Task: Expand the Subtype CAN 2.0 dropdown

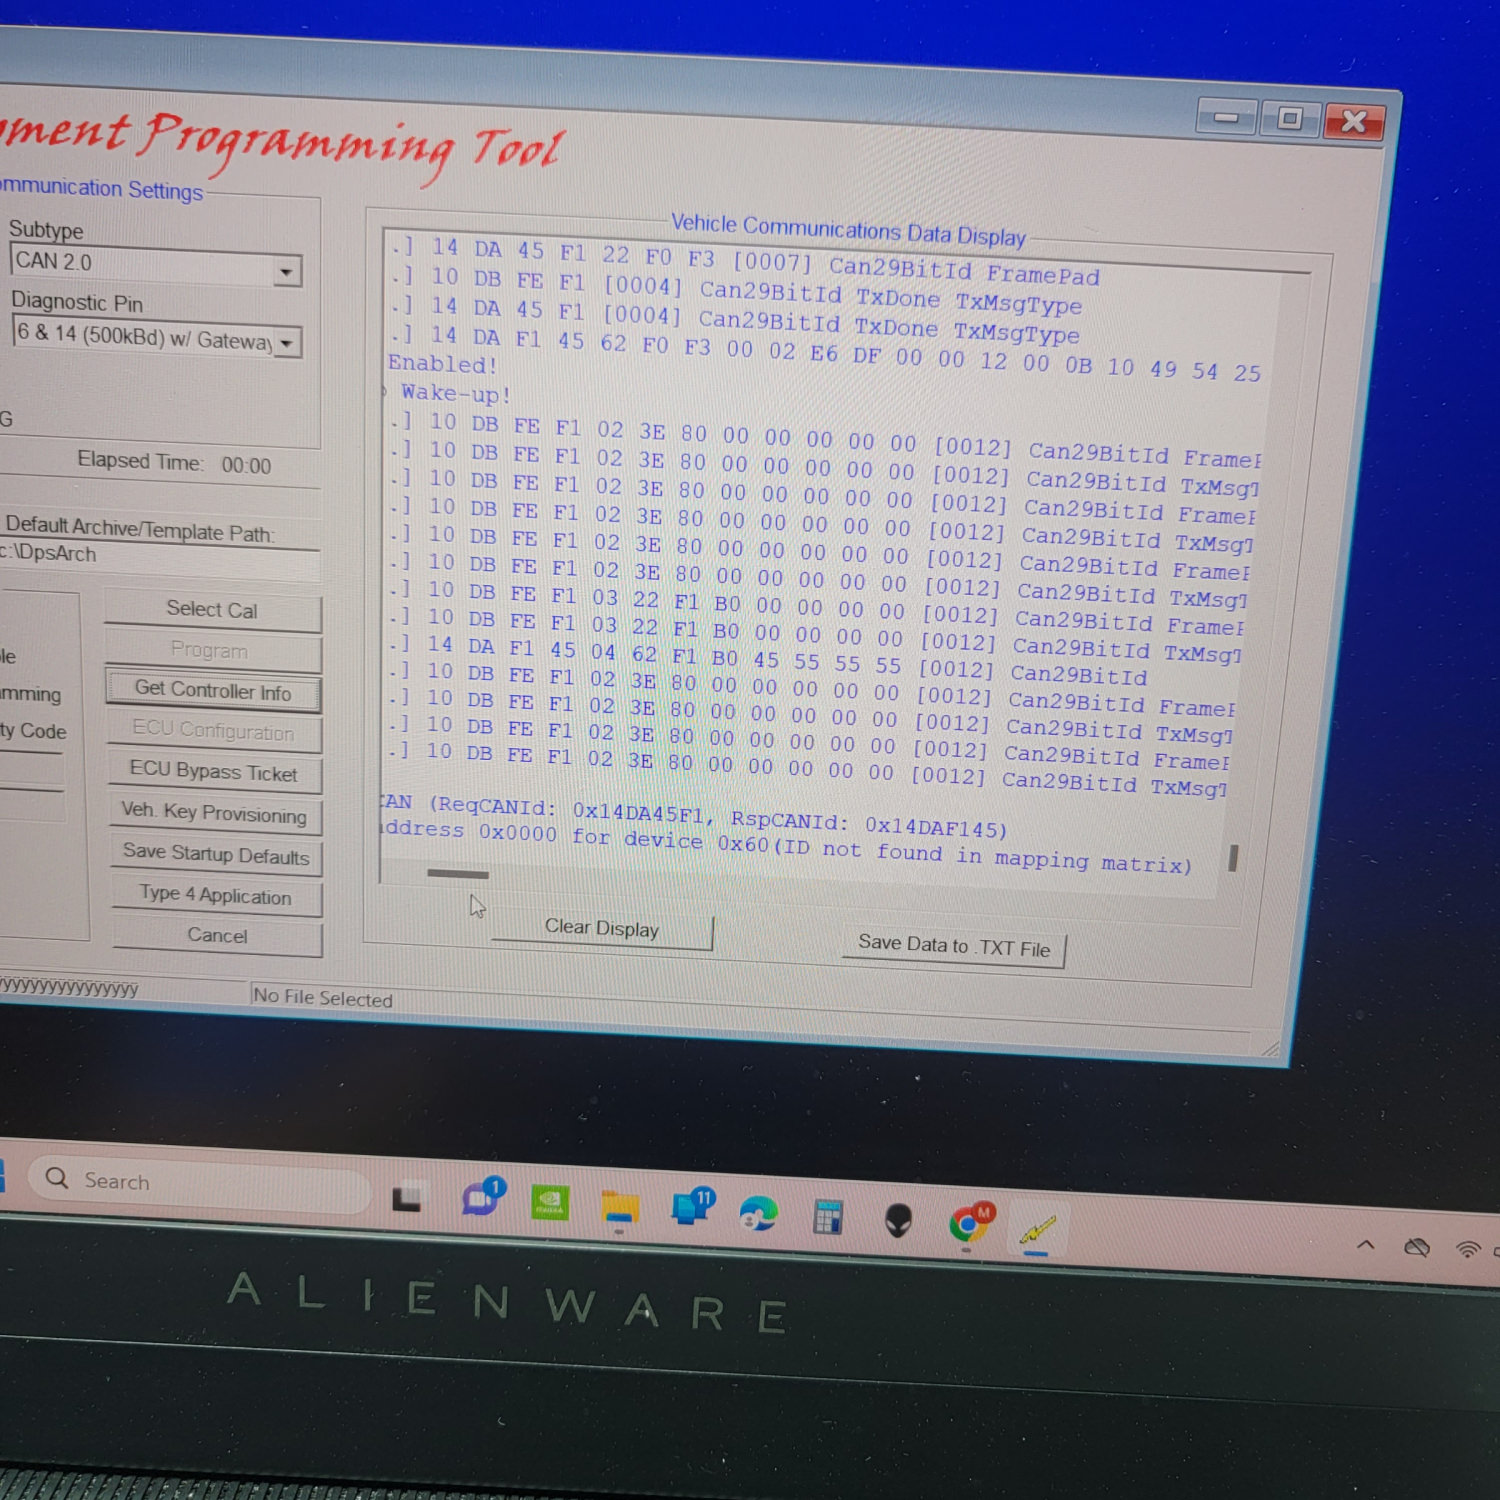Action: pyautogui.click(x=287, y=271)
